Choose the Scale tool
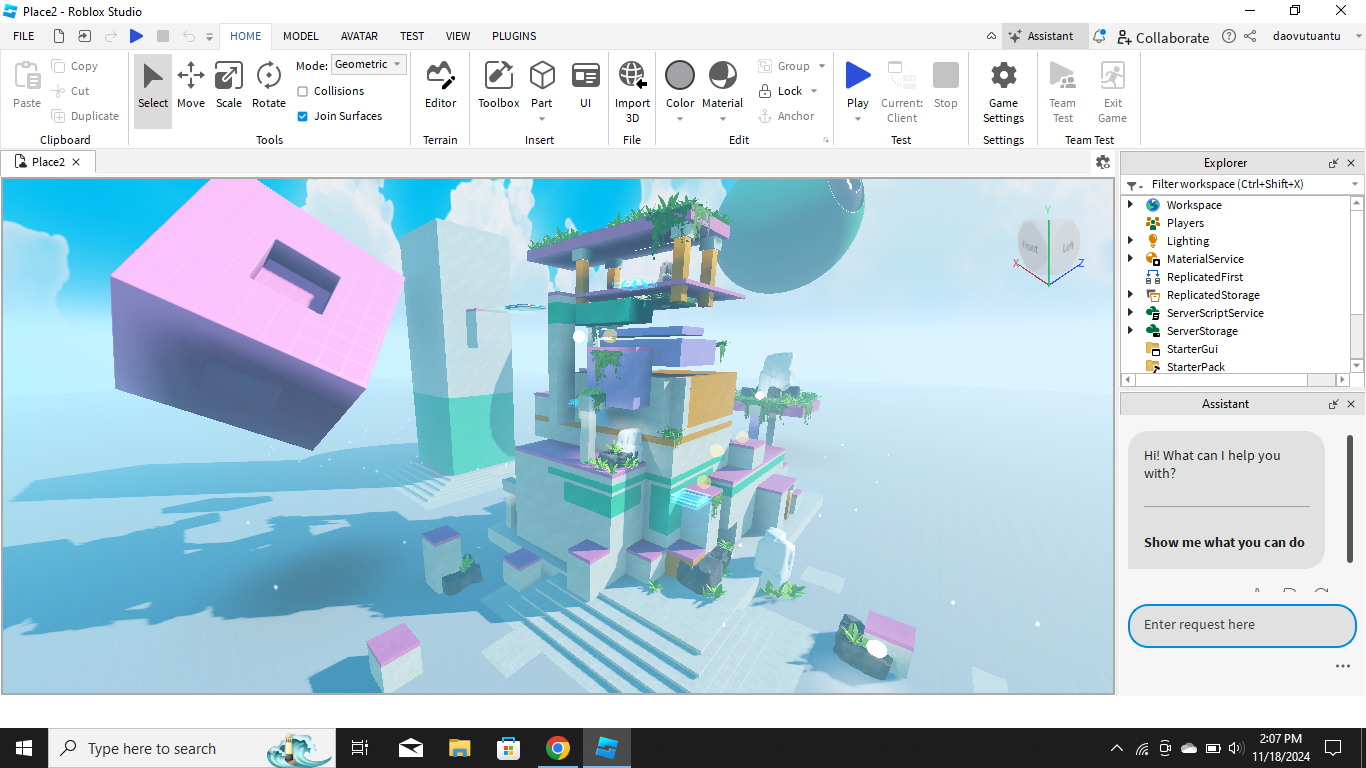 pyautogui.click(x=229, y=86)
